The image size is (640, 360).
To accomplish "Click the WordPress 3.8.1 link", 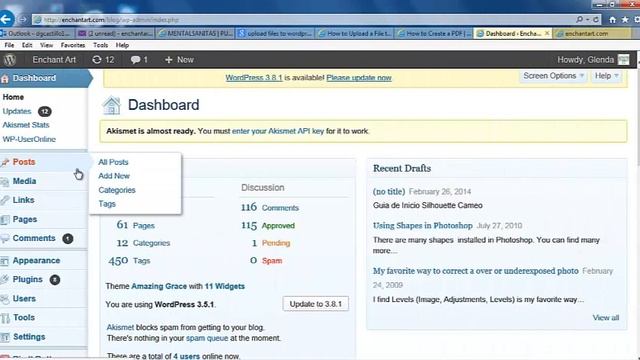I will click(253, 78).
